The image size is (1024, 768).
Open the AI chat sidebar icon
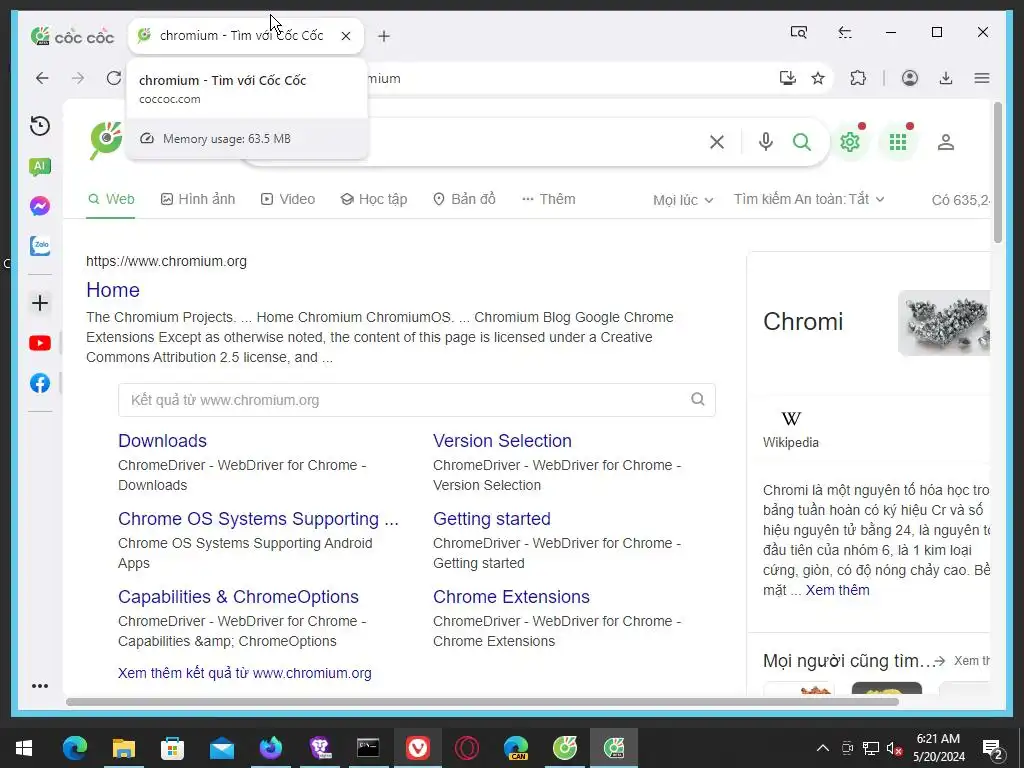tap(40, 167)
